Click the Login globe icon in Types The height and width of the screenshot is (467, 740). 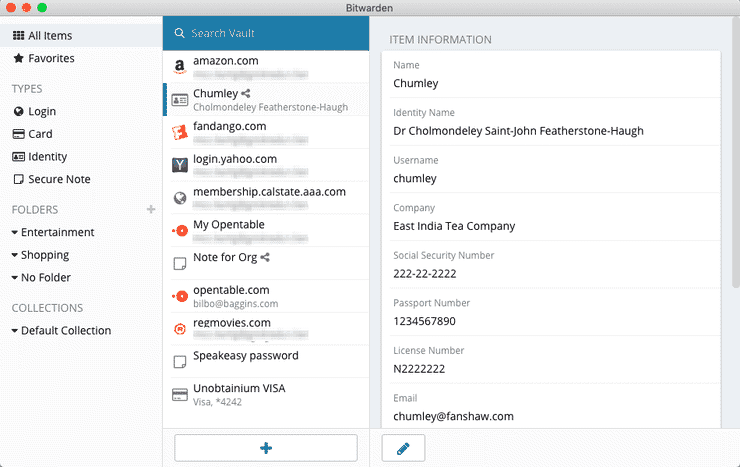18,111
